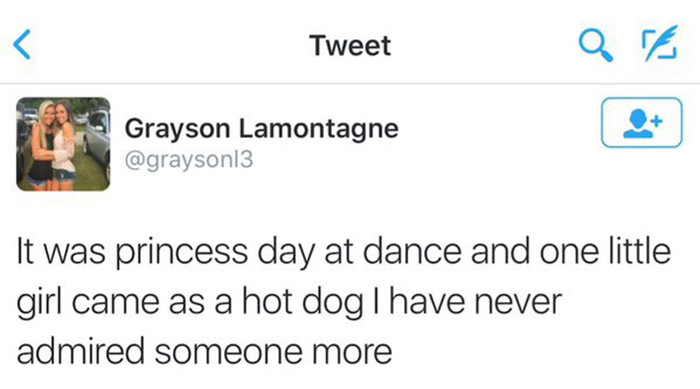Click the @graysonl3 handle
Image resolution: width=700 pixels, height=389 pixels.
pyautogui.click(x=189, y=159)
